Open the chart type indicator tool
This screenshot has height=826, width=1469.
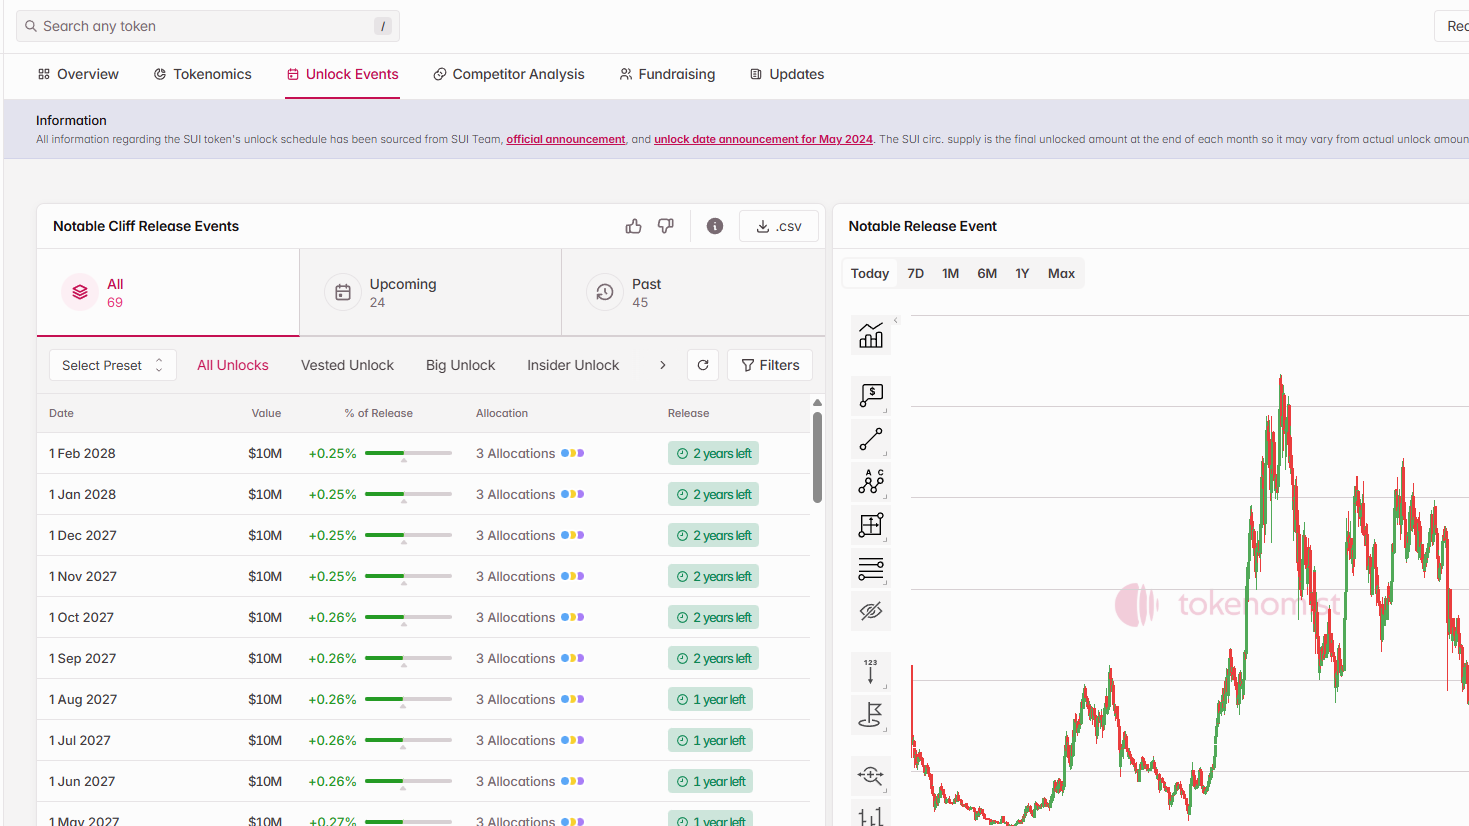coord(871,336)
